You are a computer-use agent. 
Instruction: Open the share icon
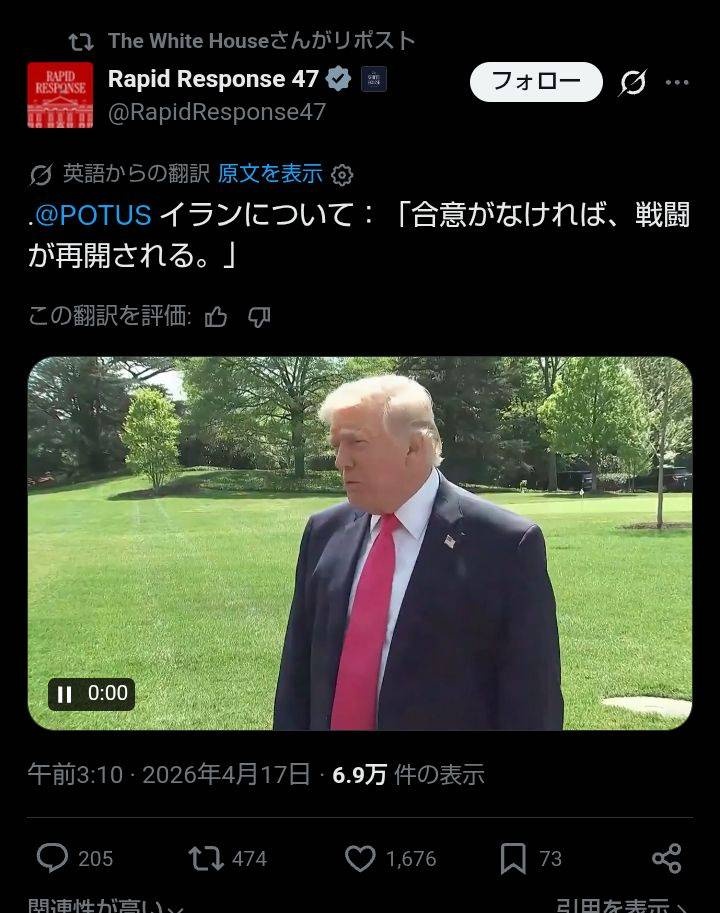(x=666, y=858)
